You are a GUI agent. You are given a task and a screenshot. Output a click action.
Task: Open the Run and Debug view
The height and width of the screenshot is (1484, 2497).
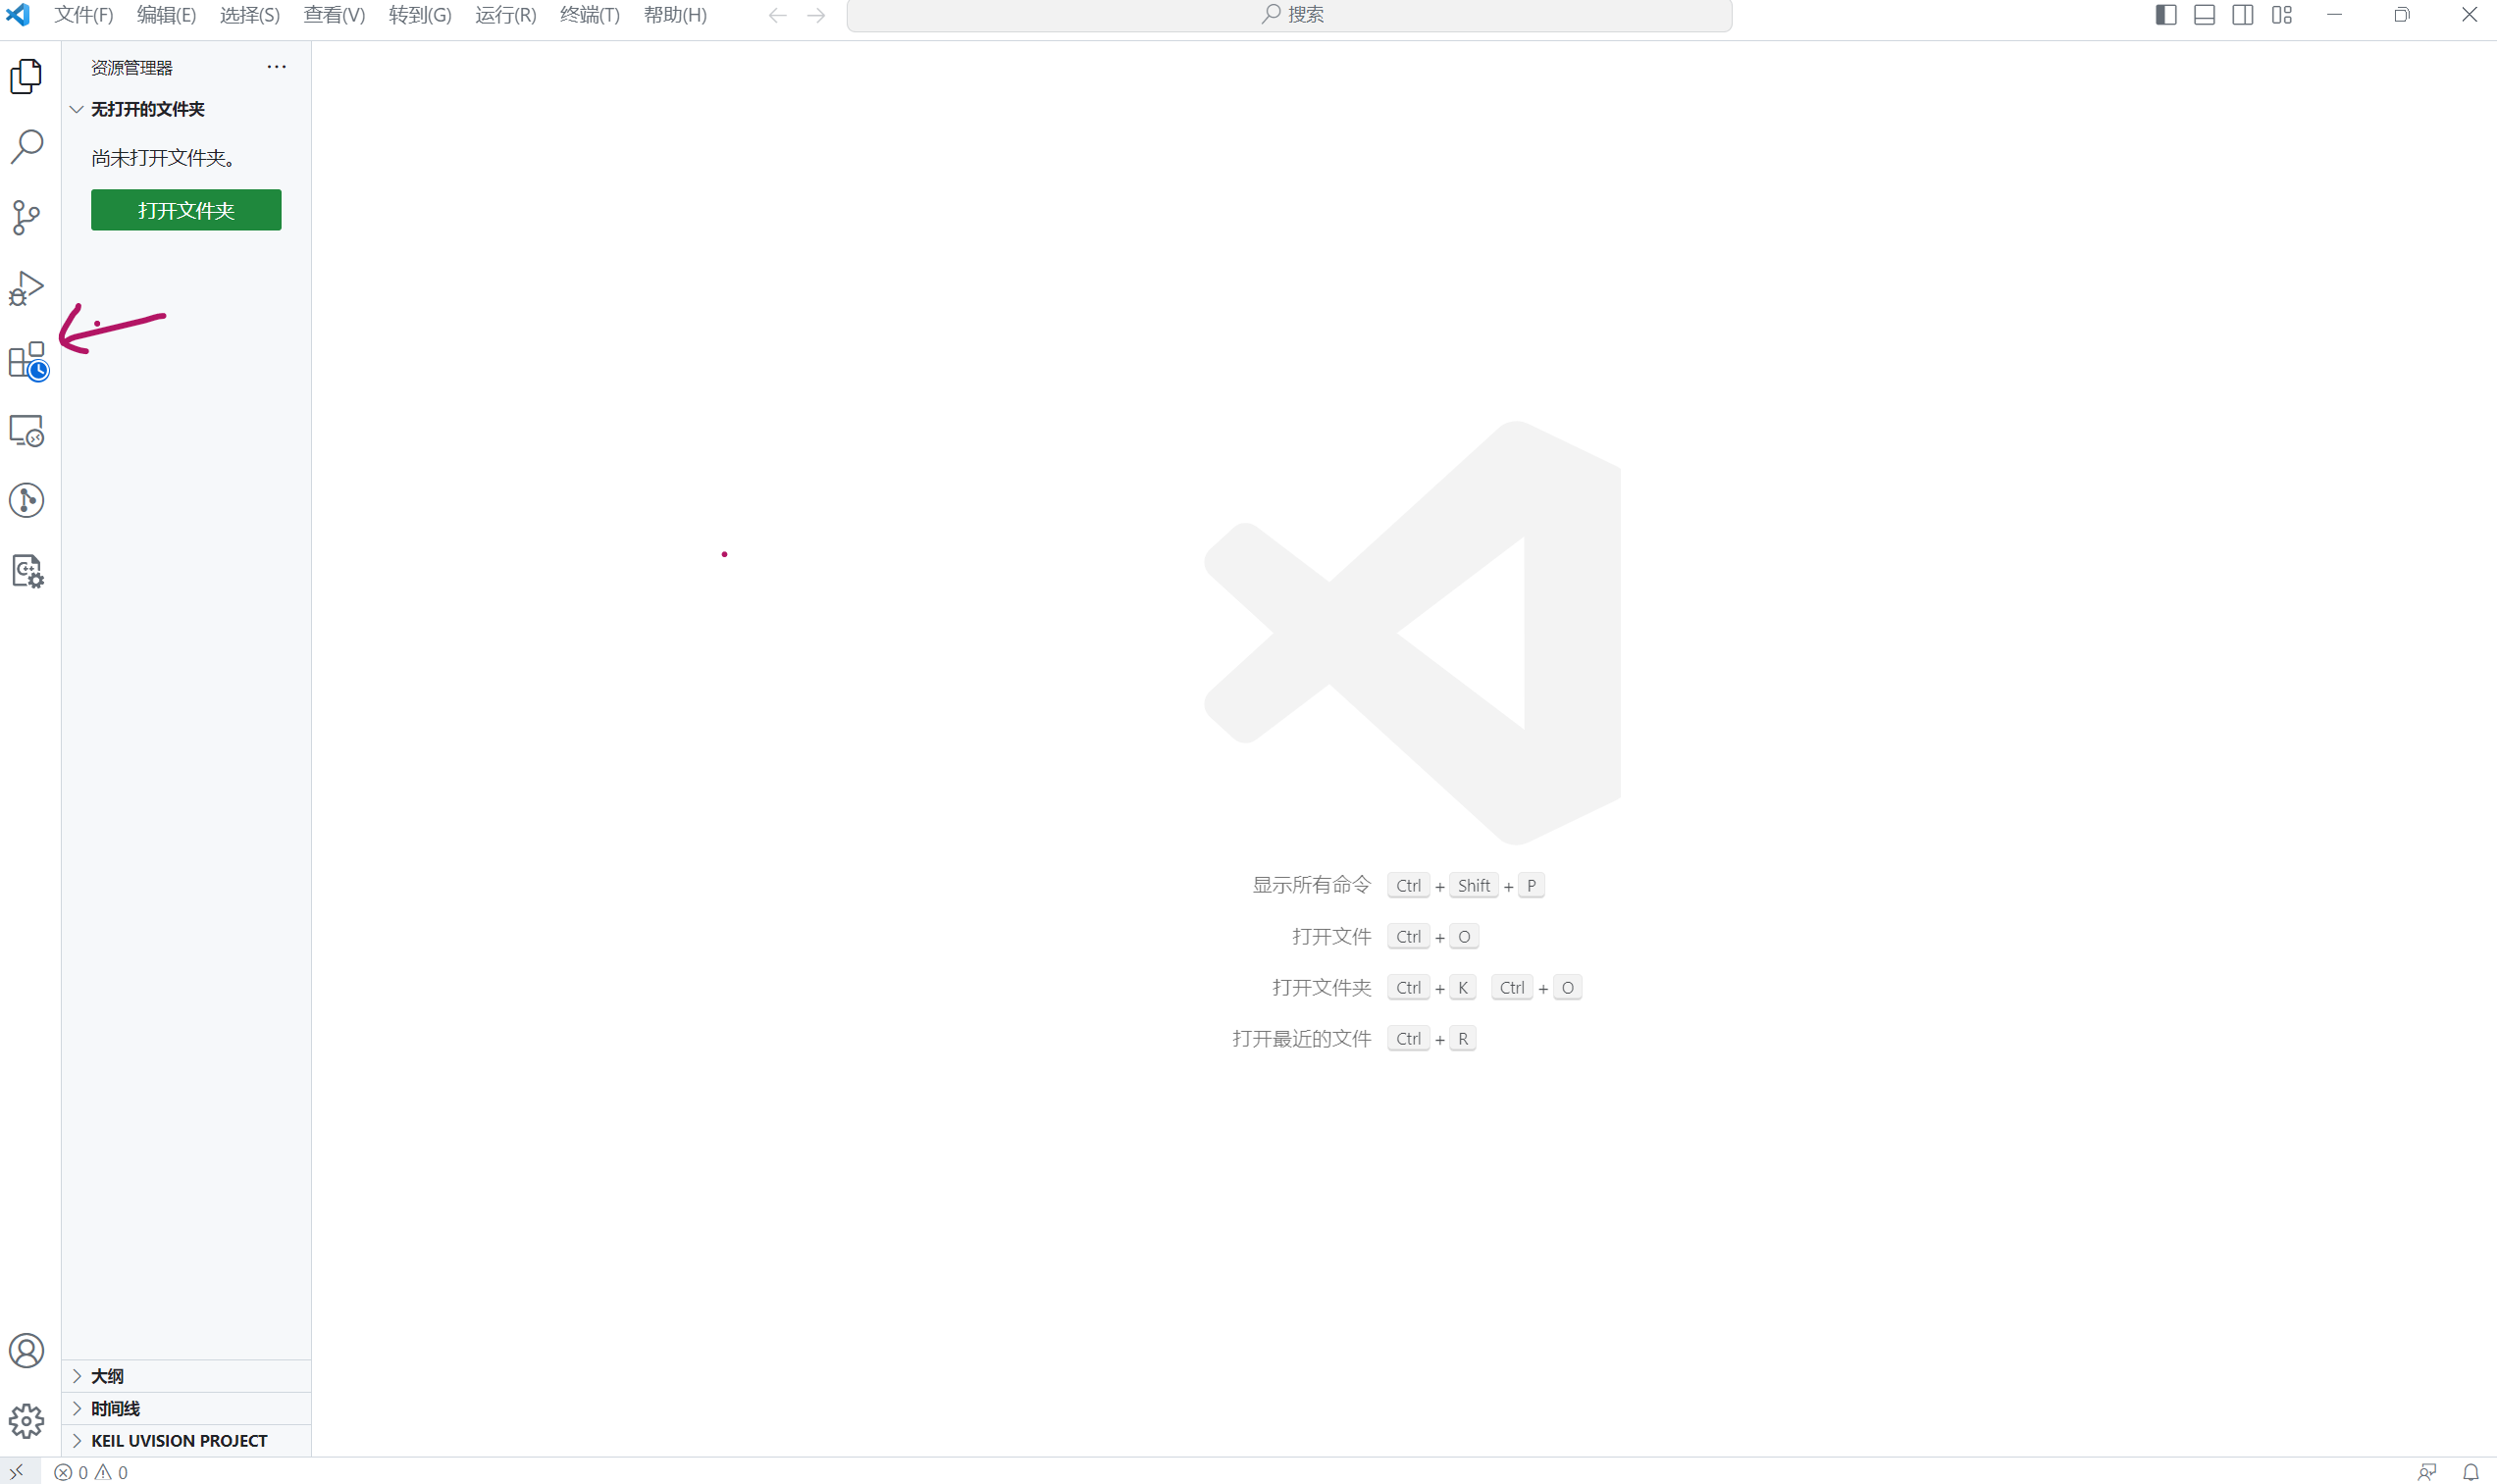[27, 288]
